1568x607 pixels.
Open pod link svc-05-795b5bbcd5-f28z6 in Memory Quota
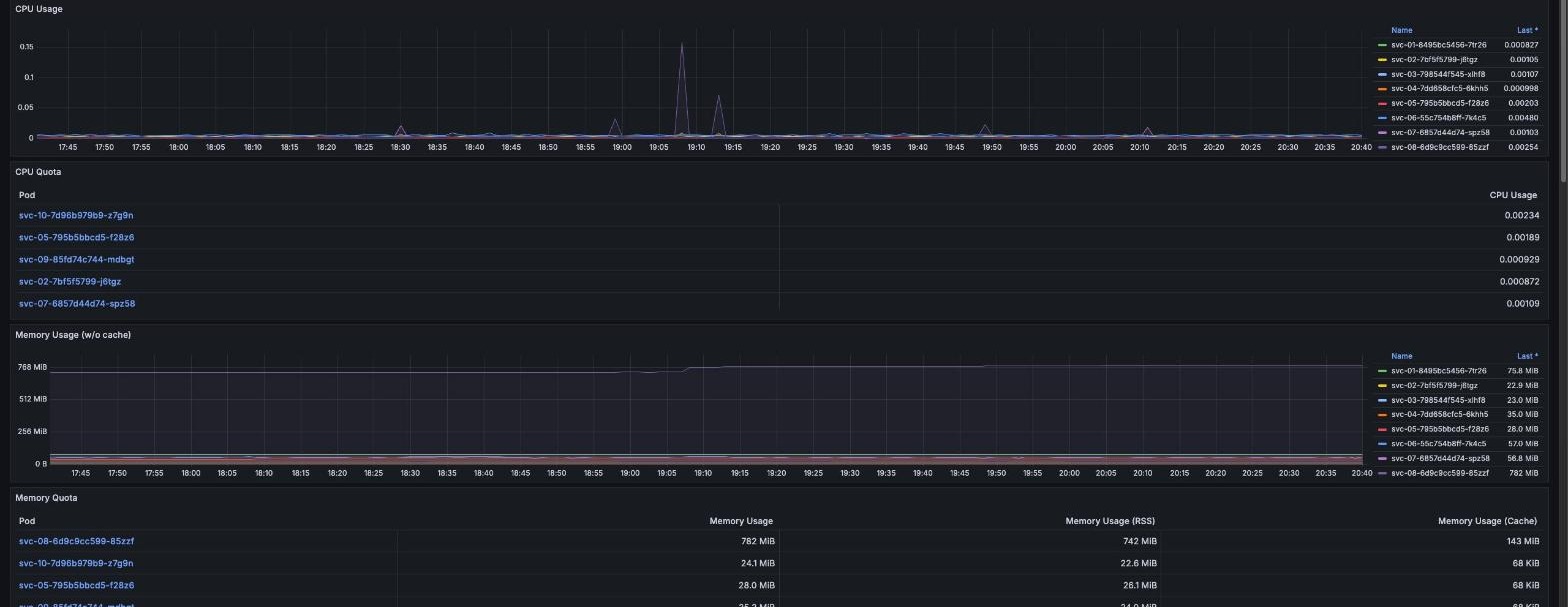(76, 586)
